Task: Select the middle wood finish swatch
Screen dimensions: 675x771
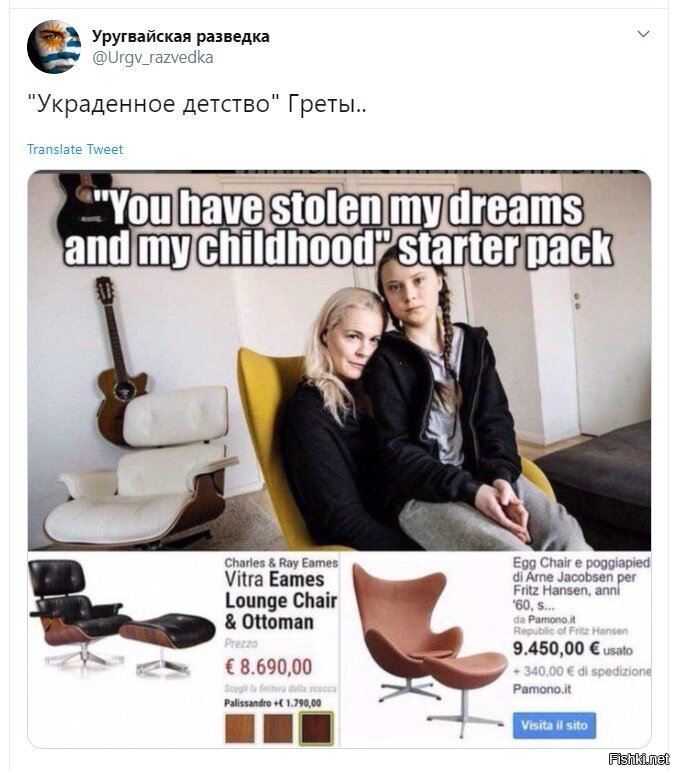Action: pos(278,728)
